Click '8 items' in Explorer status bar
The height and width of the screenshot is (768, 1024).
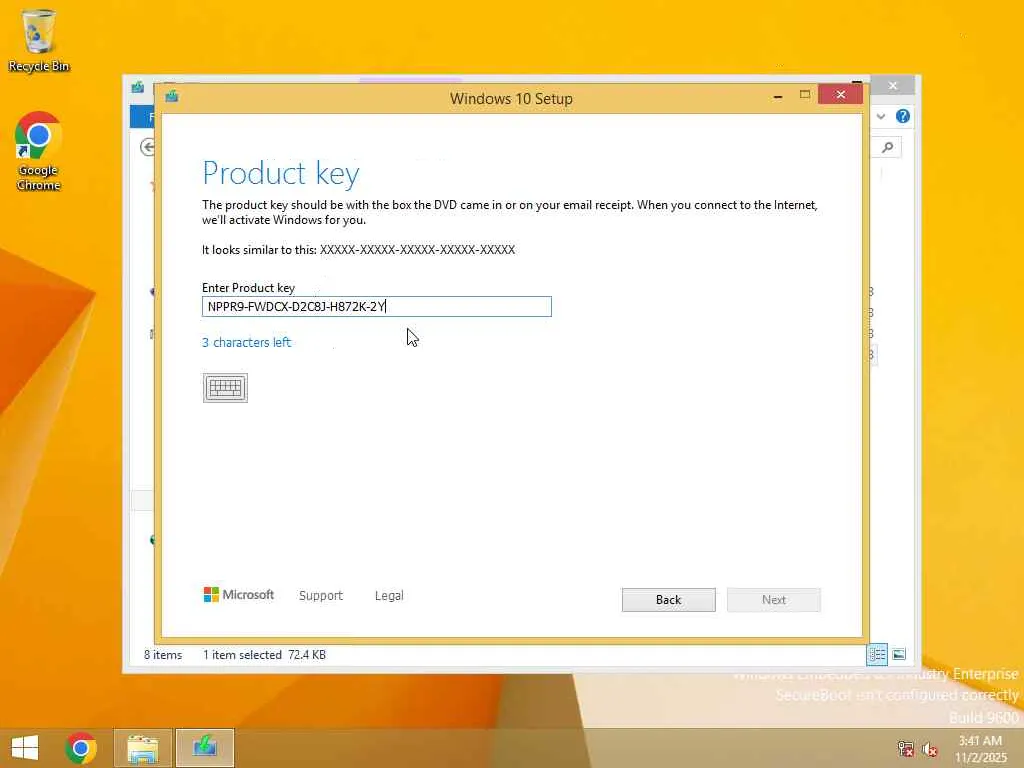pyautogui.click(x=163, y=655)
